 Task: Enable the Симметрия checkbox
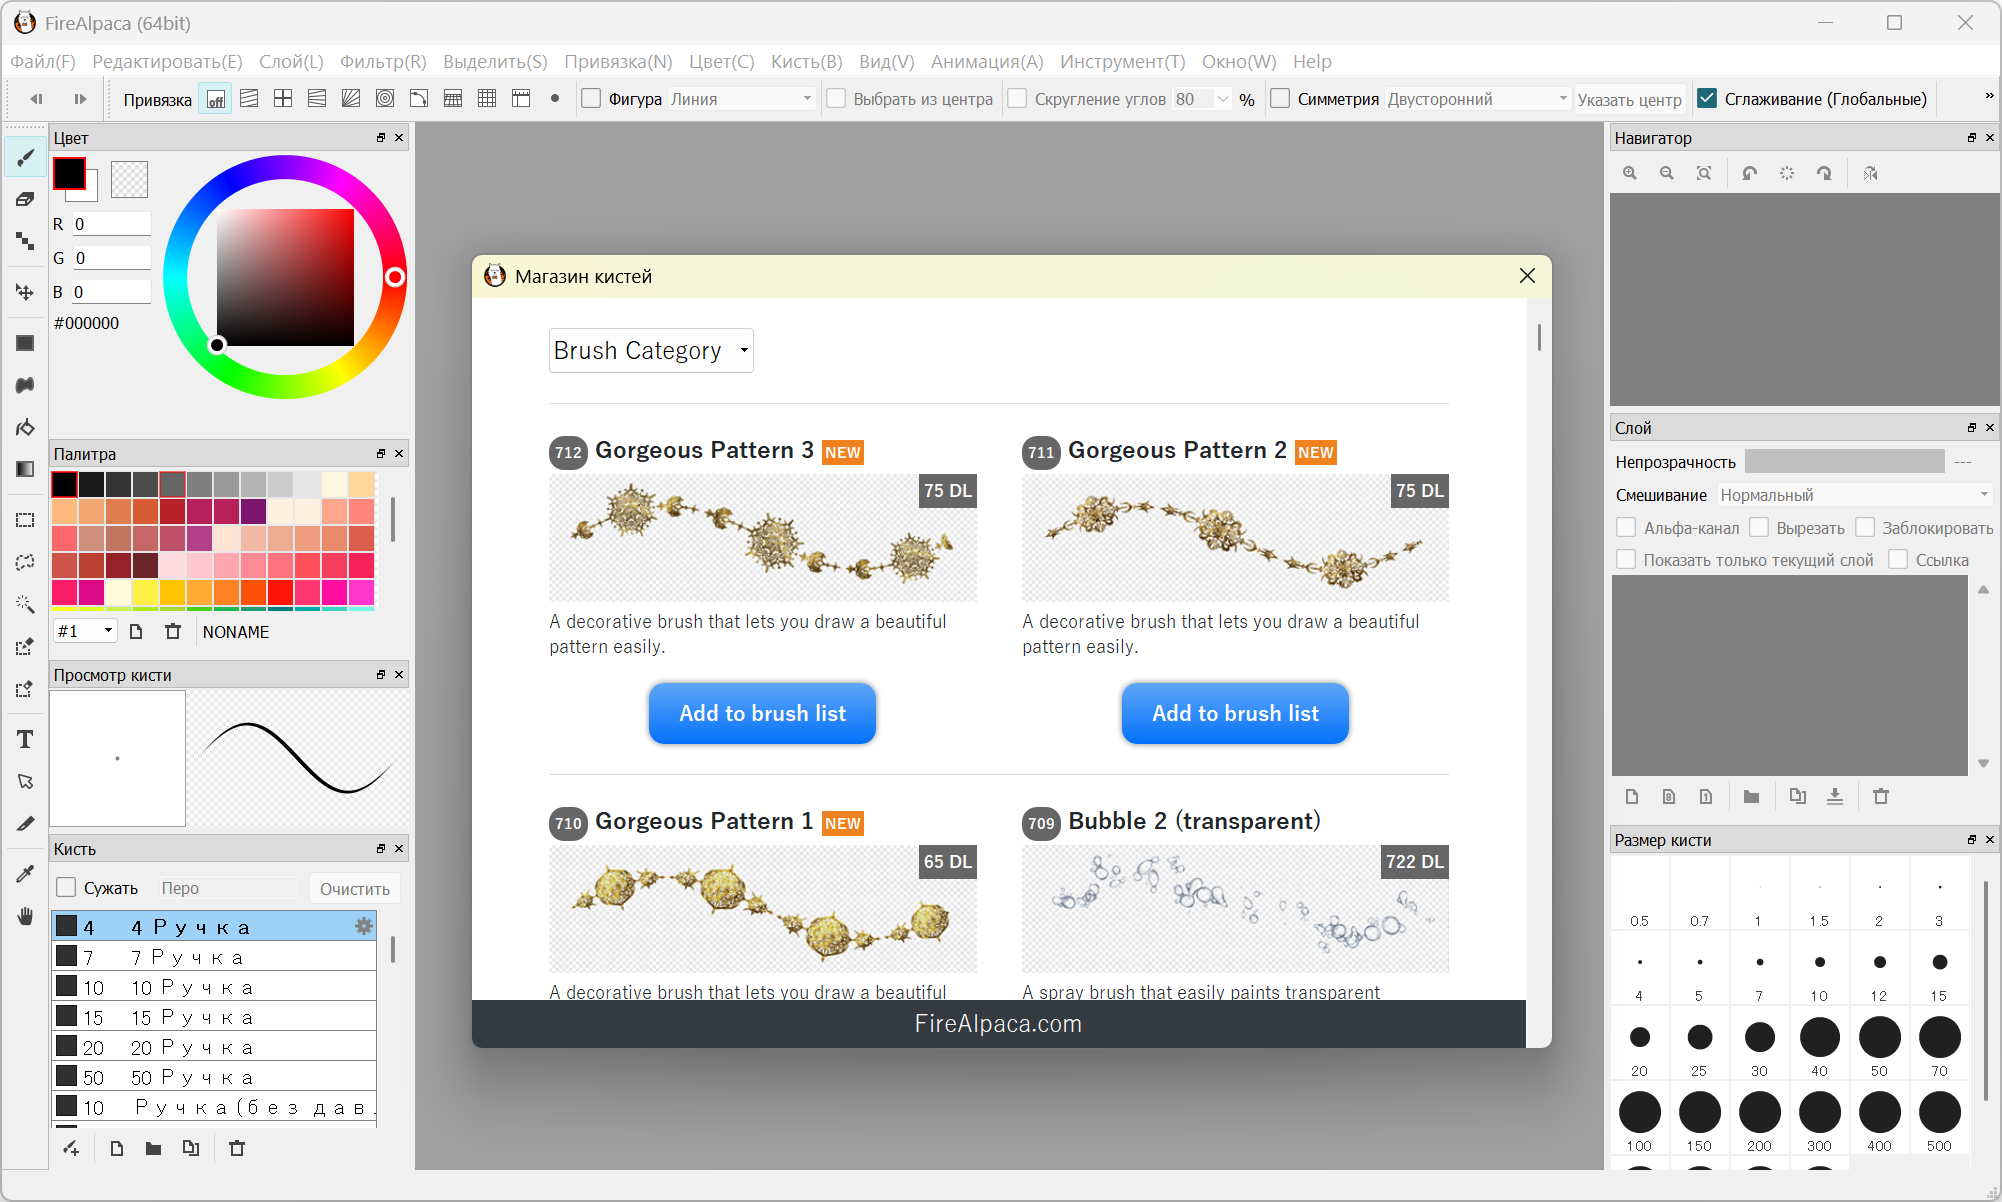coord(1280,99)
